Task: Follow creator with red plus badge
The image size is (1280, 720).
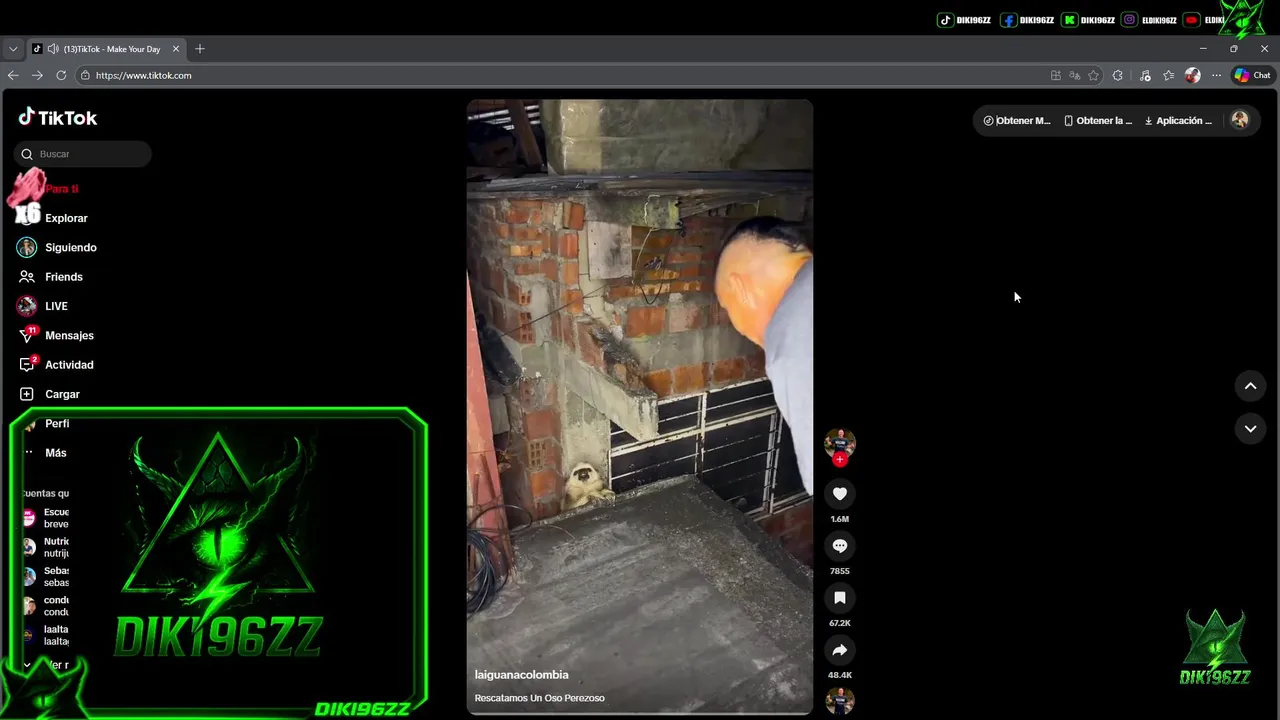Action: tap(840, 460)
